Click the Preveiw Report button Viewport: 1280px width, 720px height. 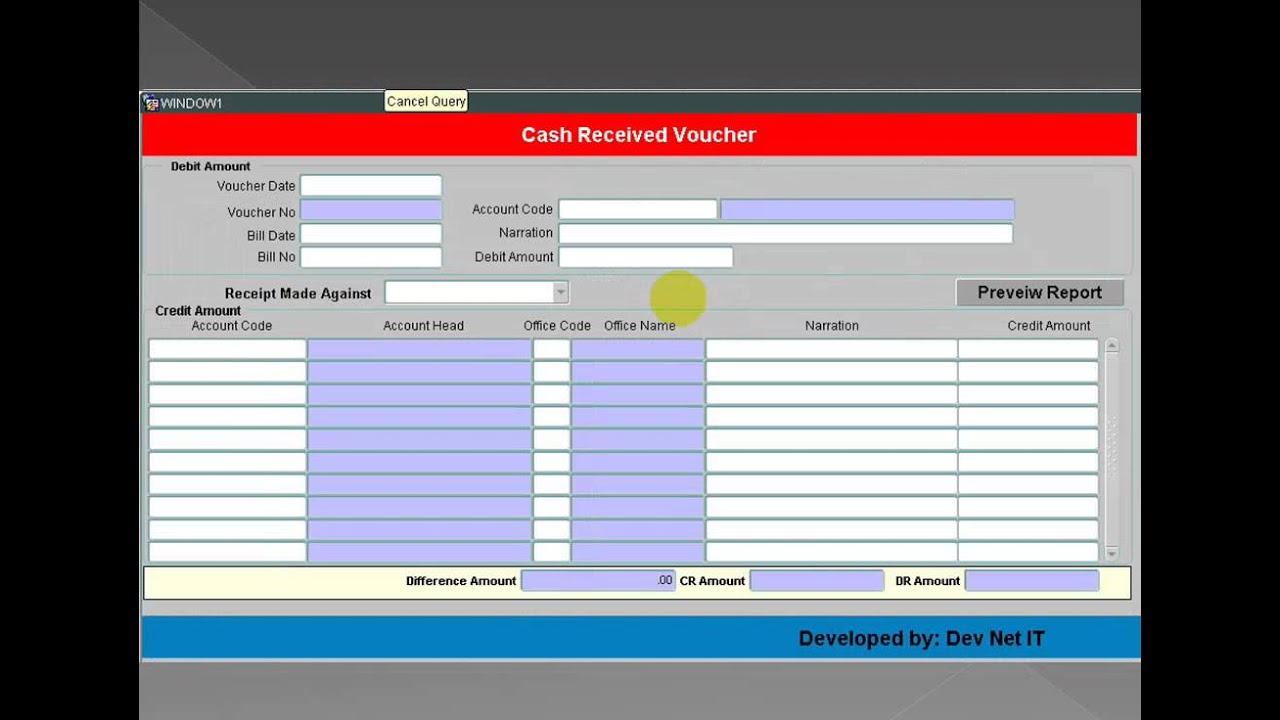(1040, 293)
